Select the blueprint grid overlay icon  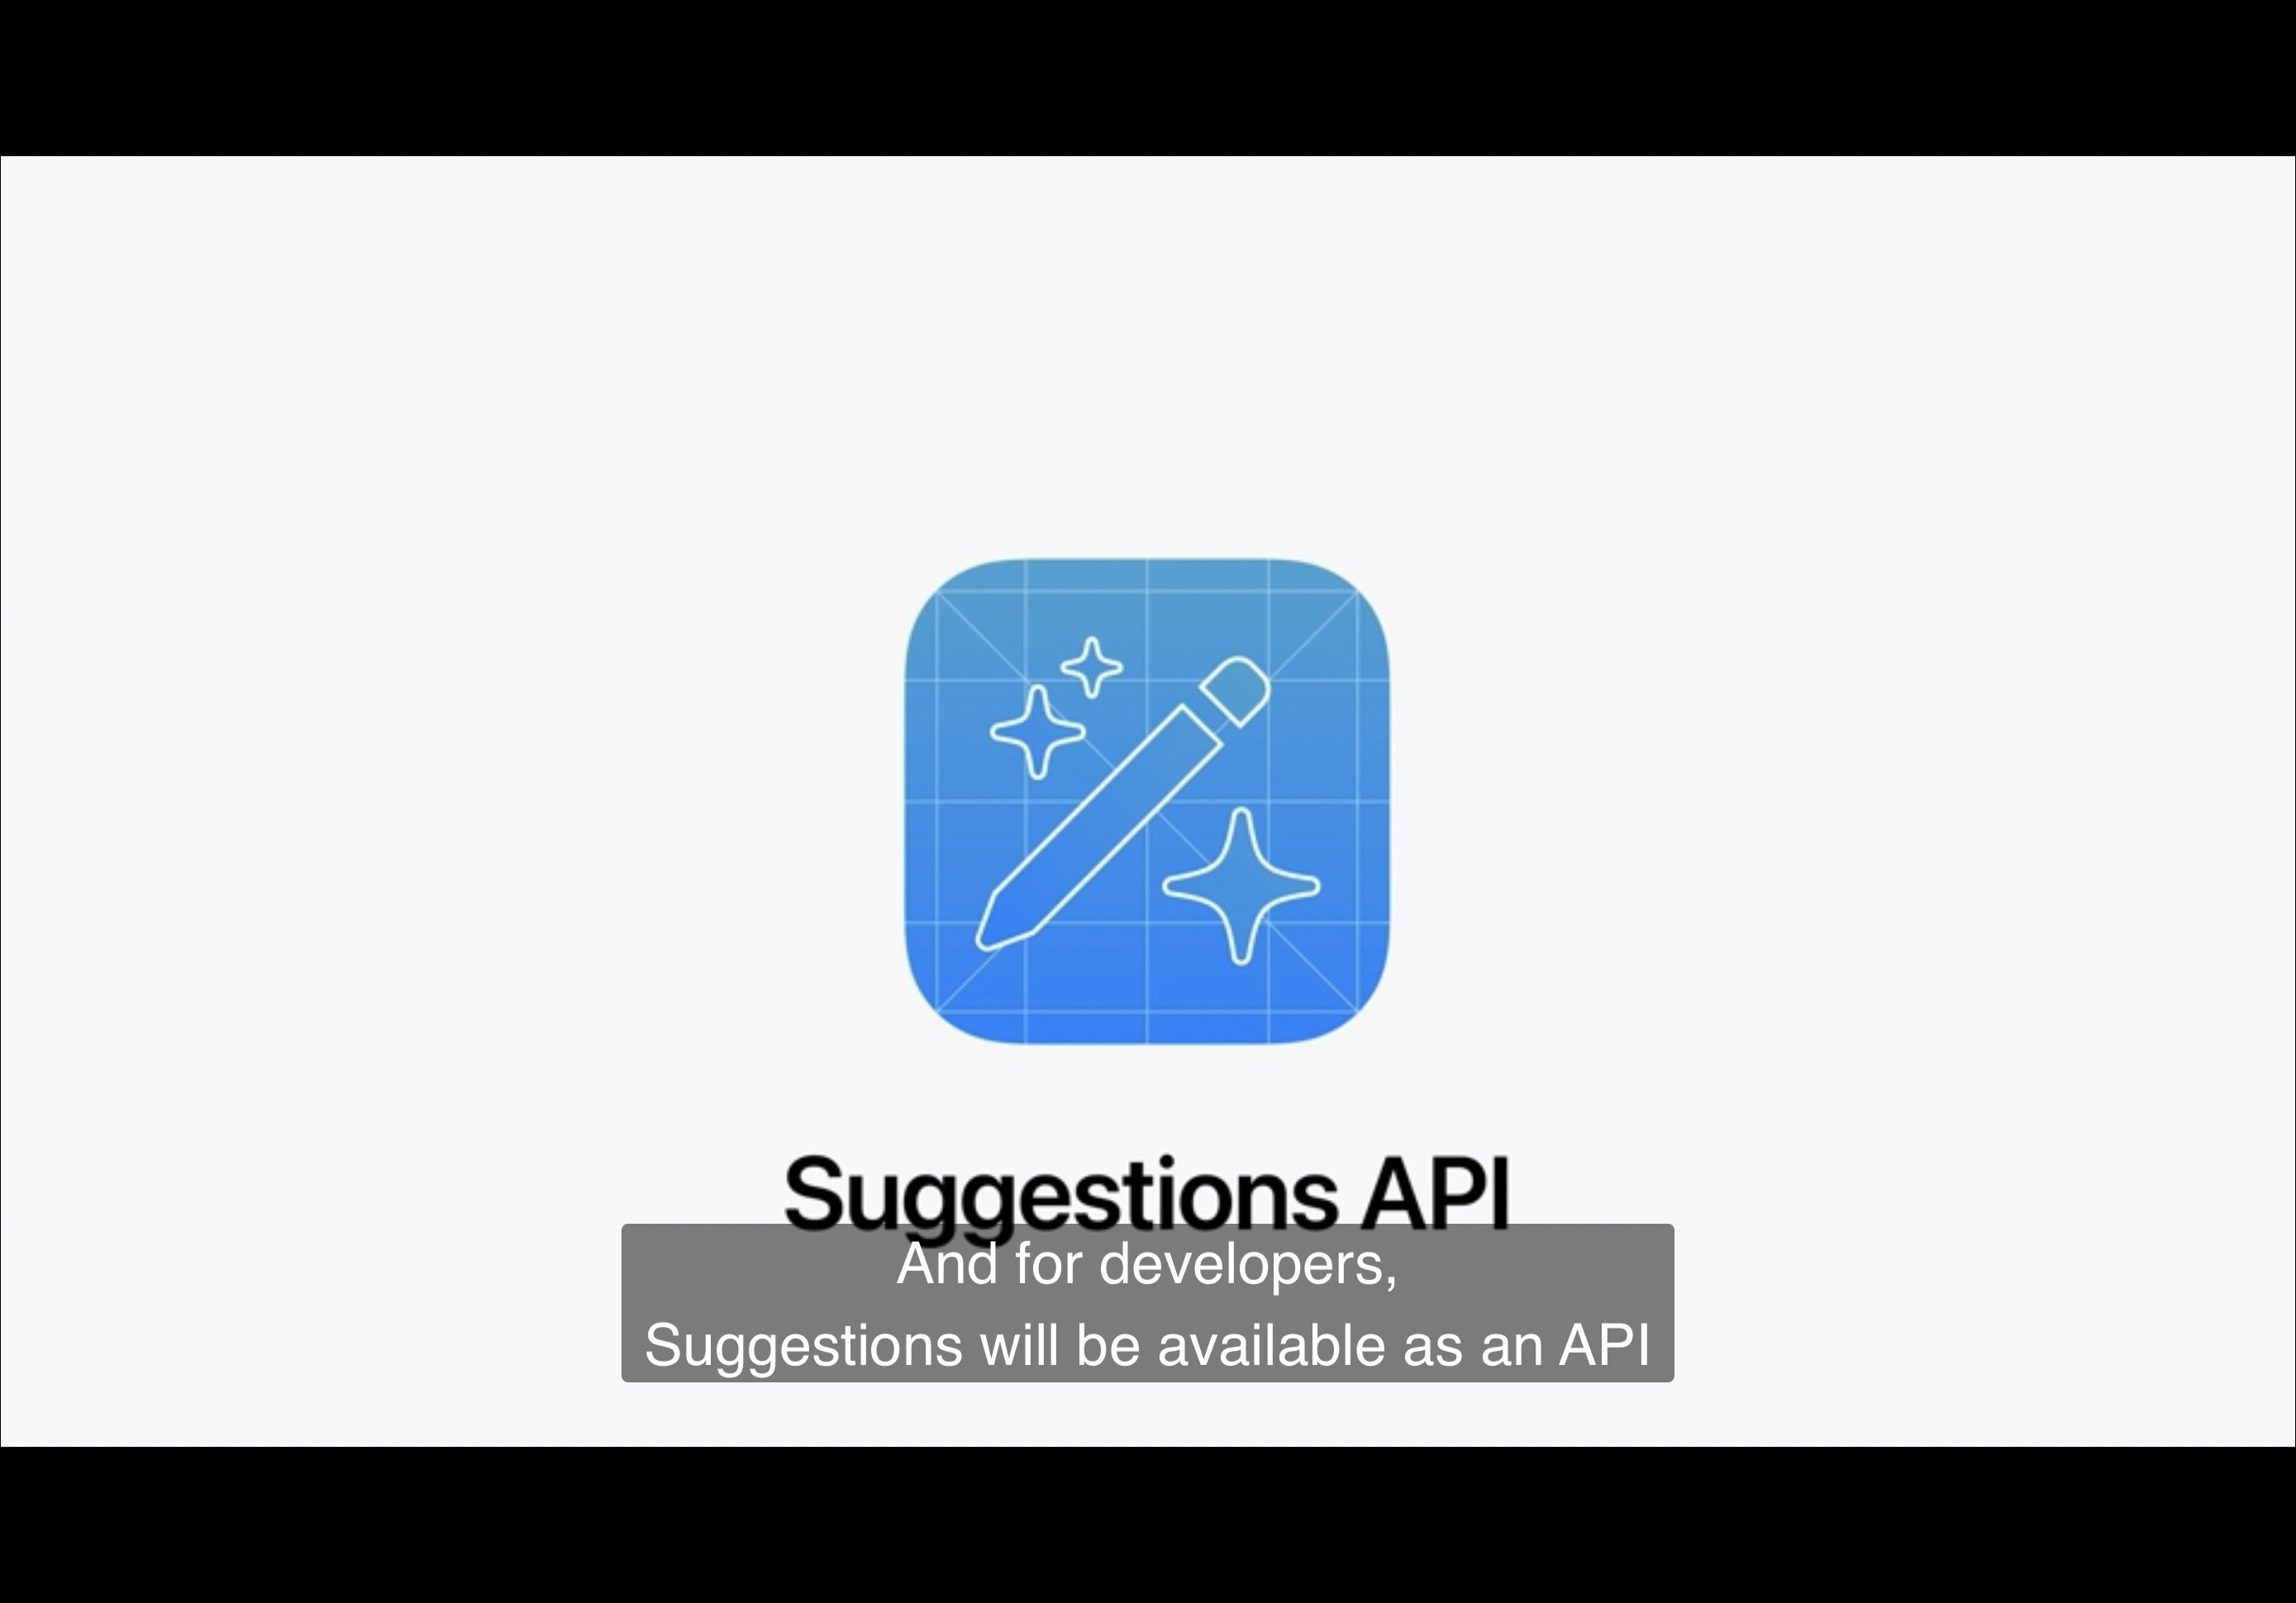point(1148,802)
